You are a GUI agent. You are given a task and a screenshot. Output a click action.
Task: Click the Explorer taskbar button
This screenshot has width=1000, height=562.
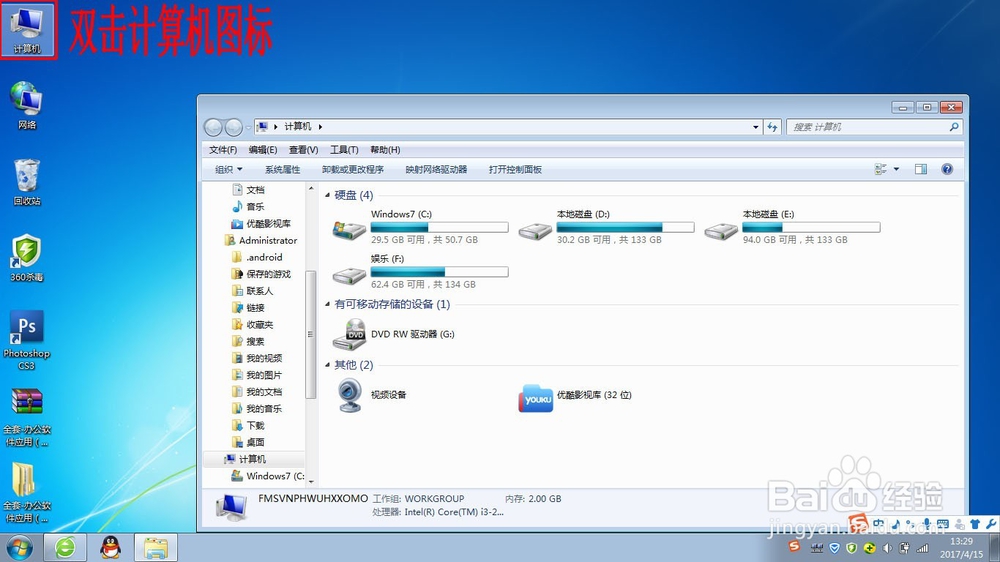tap(156, 547)
